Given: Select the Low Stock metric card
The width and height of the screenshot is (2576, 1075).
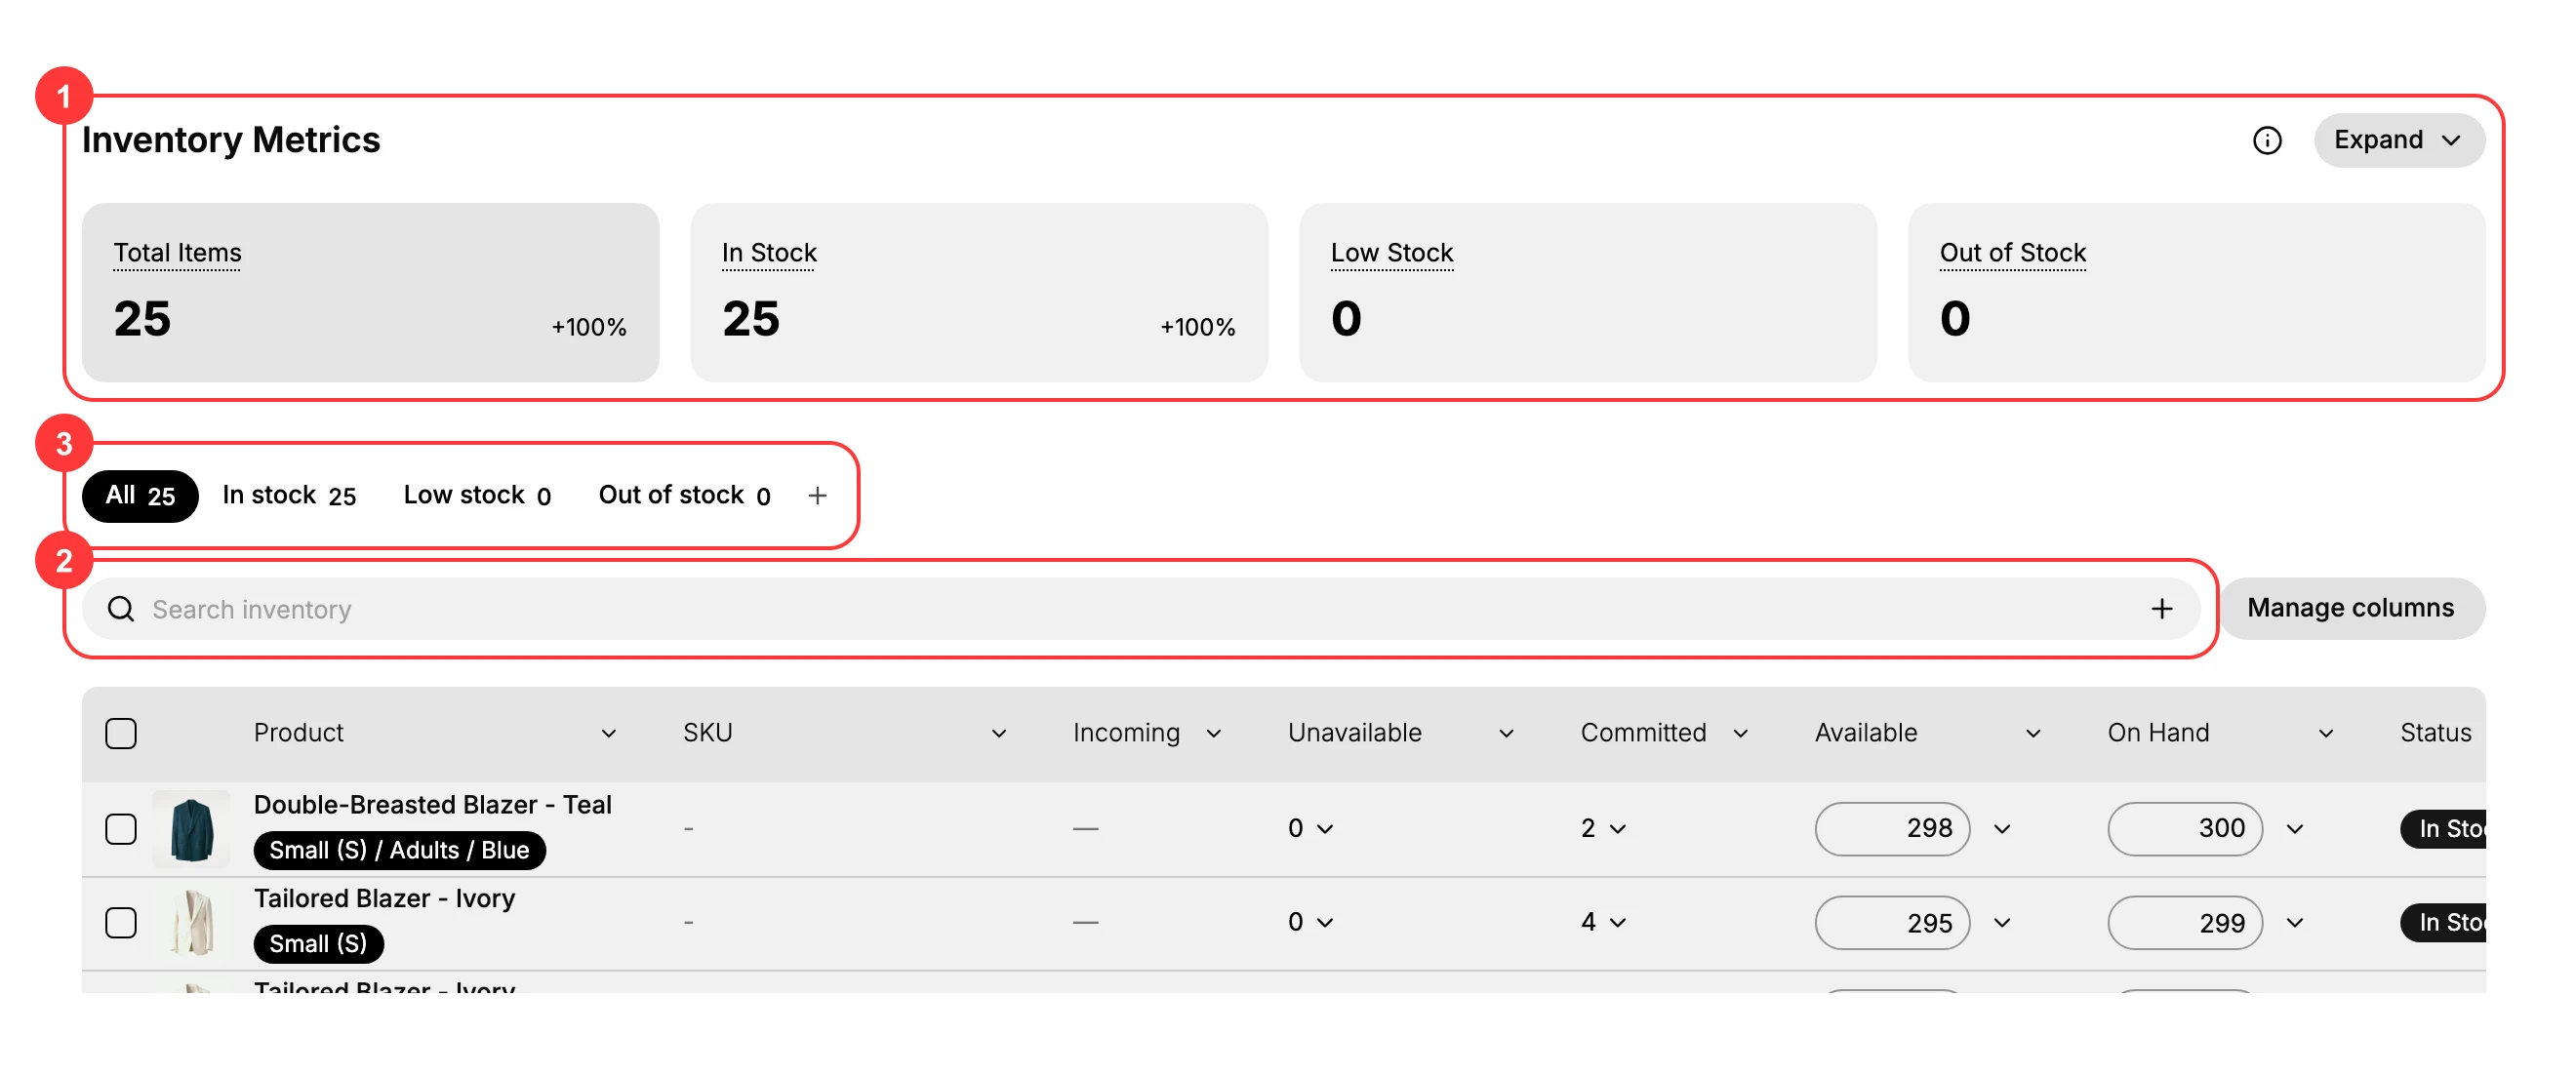Looking at the screenshot, I should point(1587,292).
